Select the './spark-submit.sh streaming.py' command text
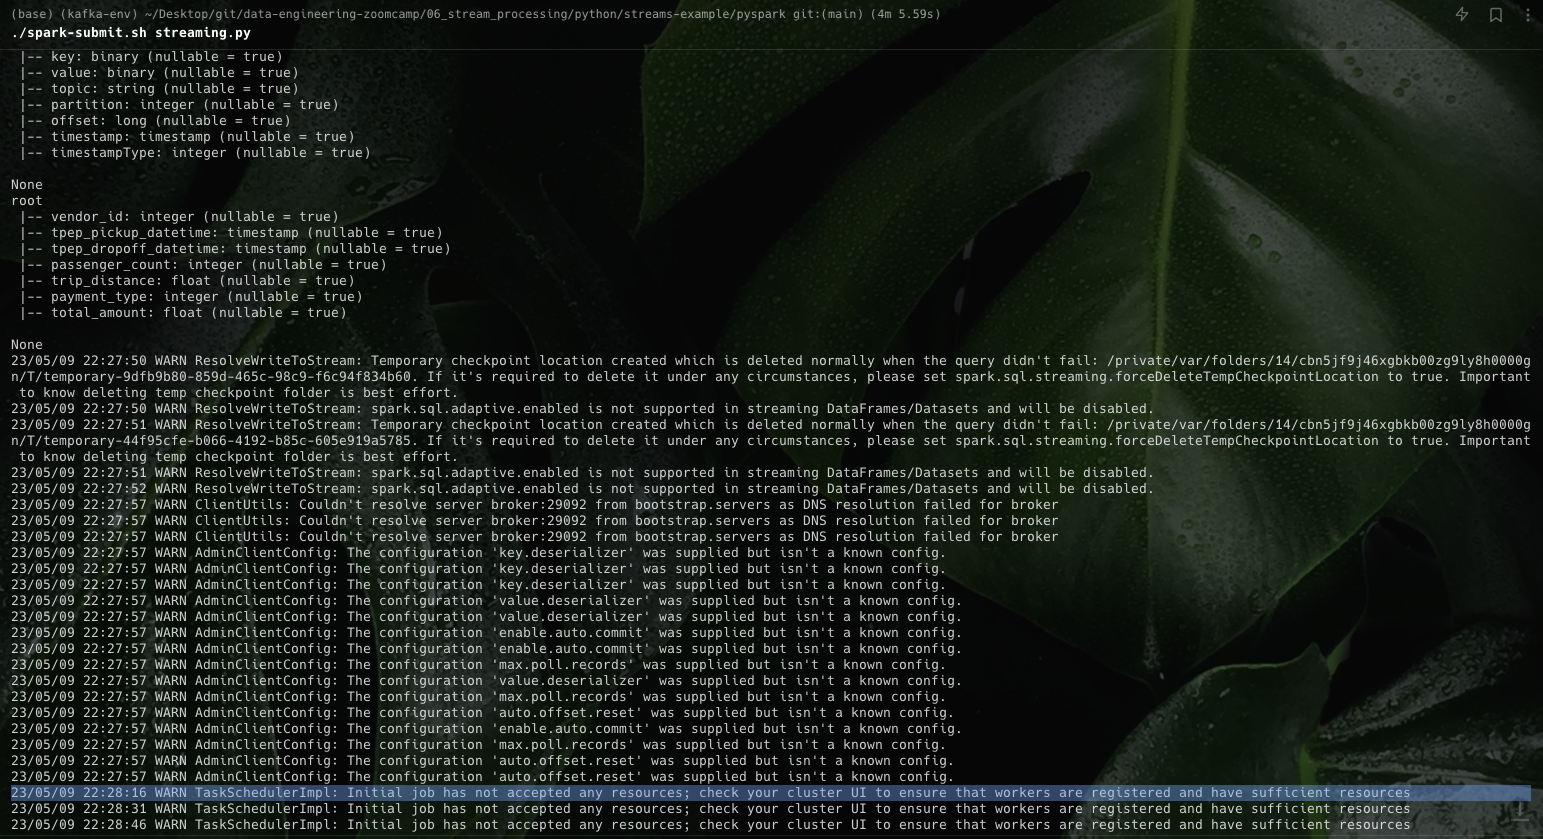 tap(131, 33)
